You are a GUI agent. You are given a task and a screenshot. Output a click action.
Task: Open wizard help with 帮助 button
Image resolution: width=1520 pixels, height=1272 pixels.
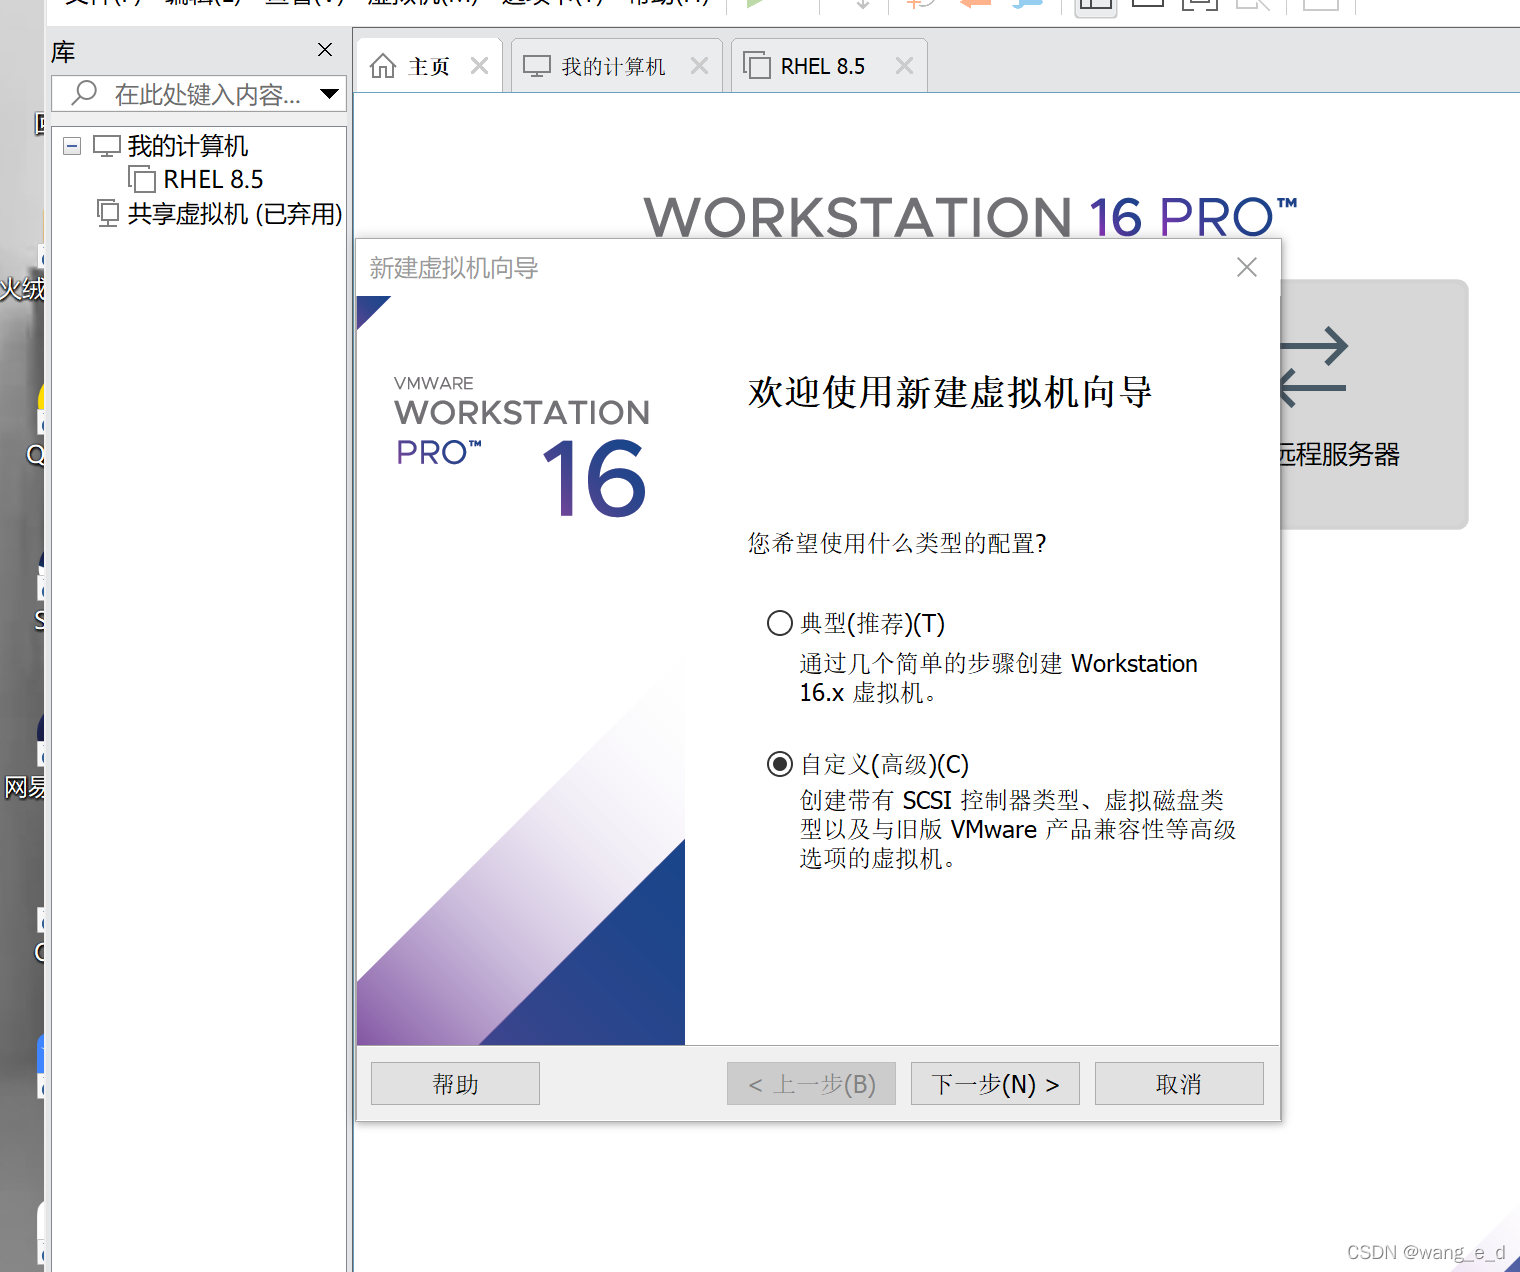455,1084
